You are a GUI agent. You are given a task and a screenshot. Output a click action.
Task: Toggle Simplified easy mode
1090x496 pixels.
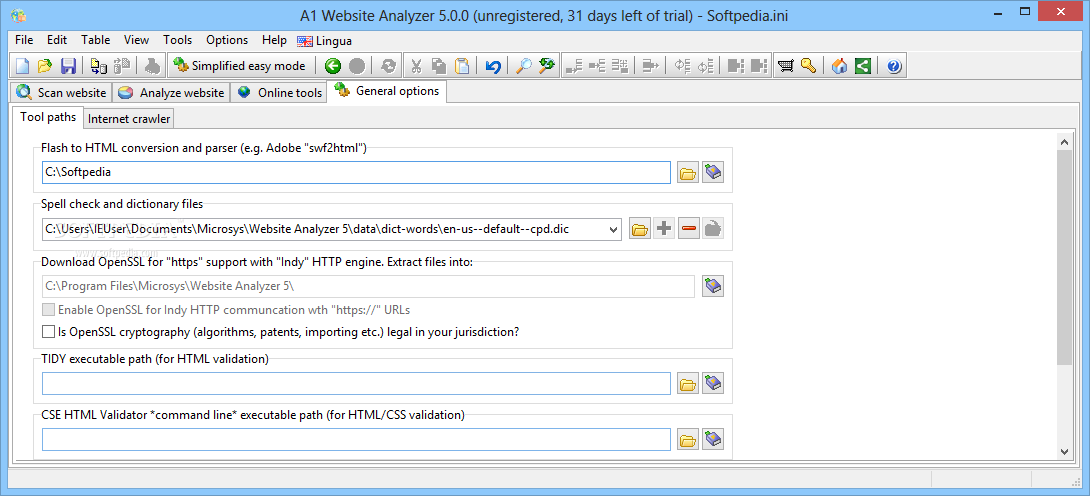point(239,66)
